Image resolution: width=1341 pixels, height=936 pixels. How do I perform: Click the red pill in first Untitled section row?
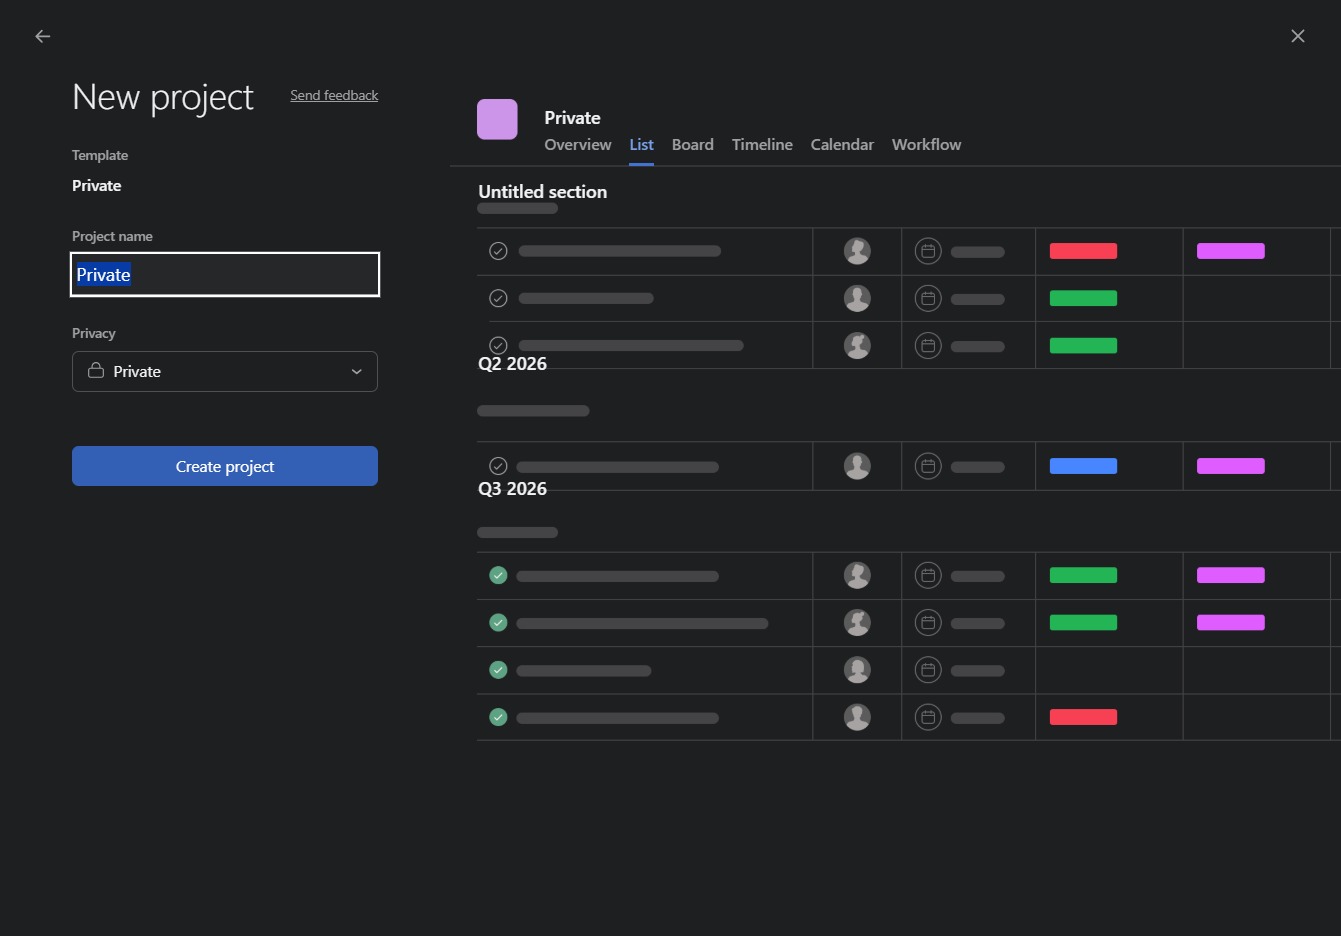point(1083,251)
